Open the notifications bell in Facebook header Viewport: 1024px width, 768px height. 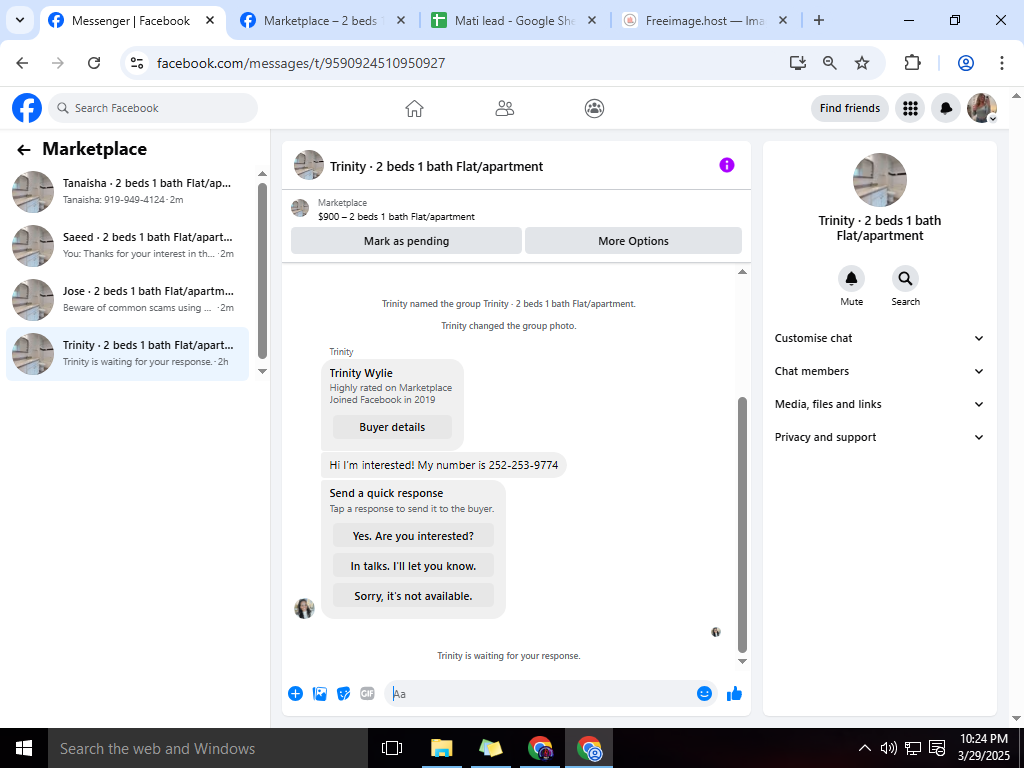pos(946,108)
